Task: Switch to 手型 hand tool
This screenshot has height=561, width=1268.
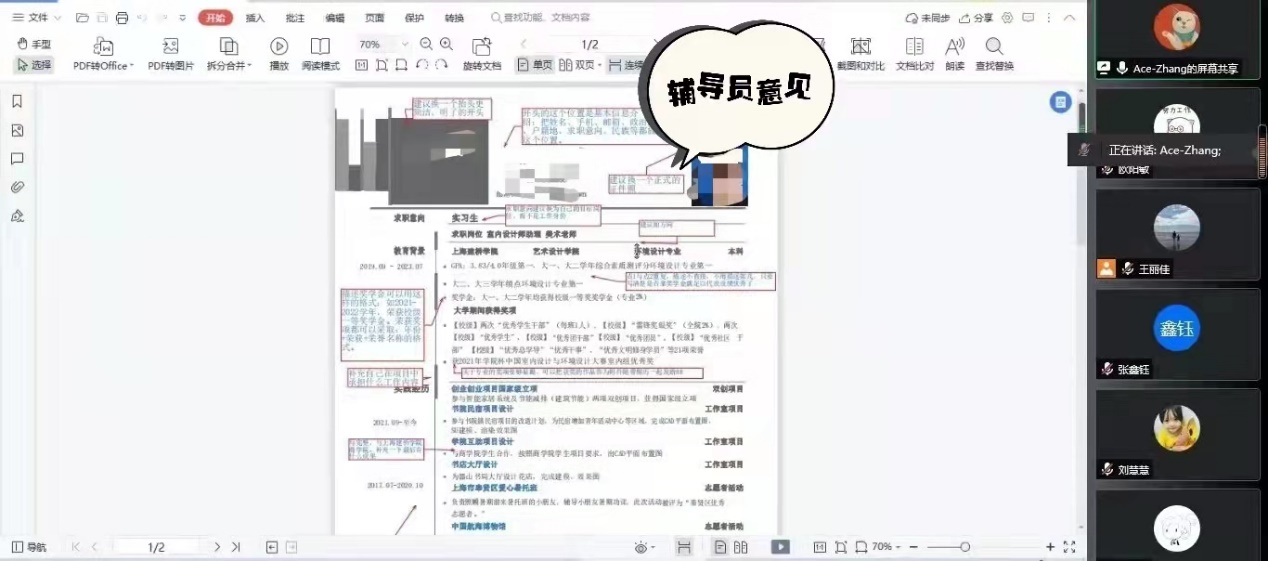Action: 33,44
